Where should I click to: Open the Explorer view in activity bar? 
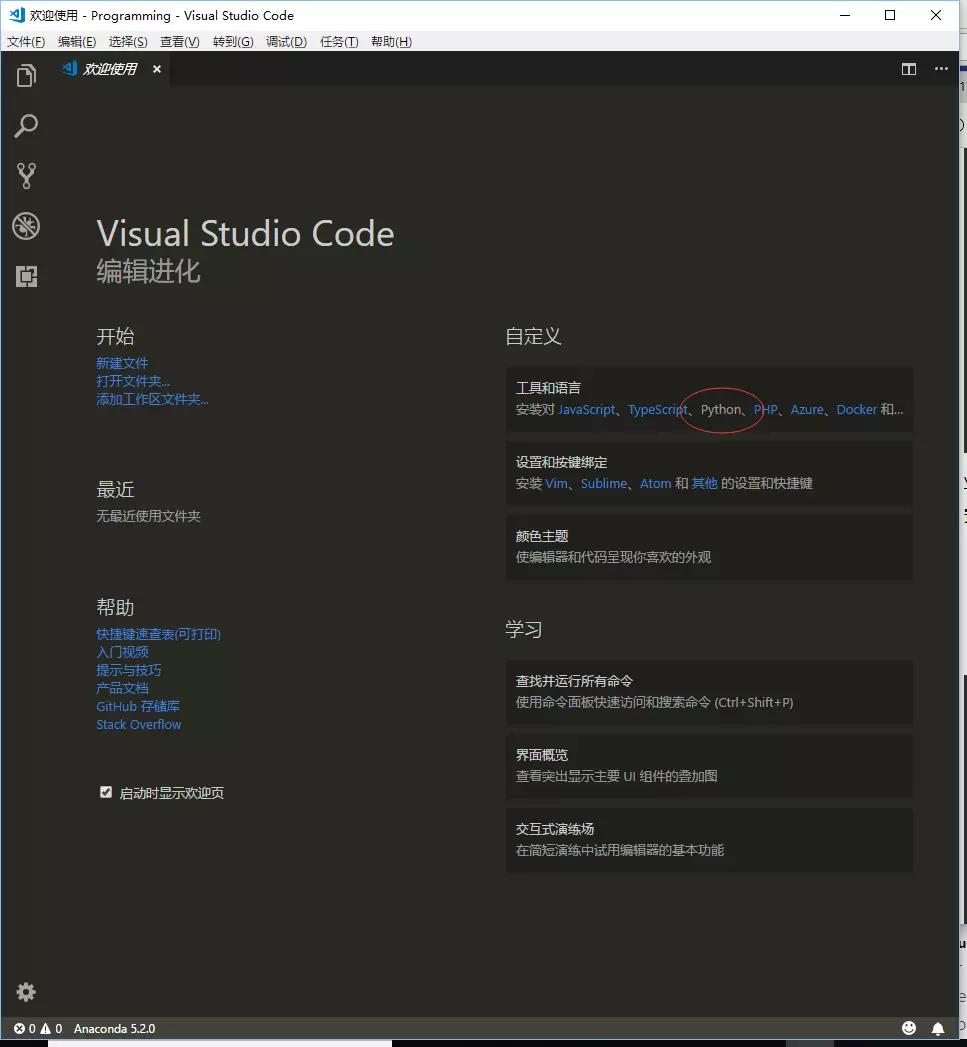[x=26, y=76]
